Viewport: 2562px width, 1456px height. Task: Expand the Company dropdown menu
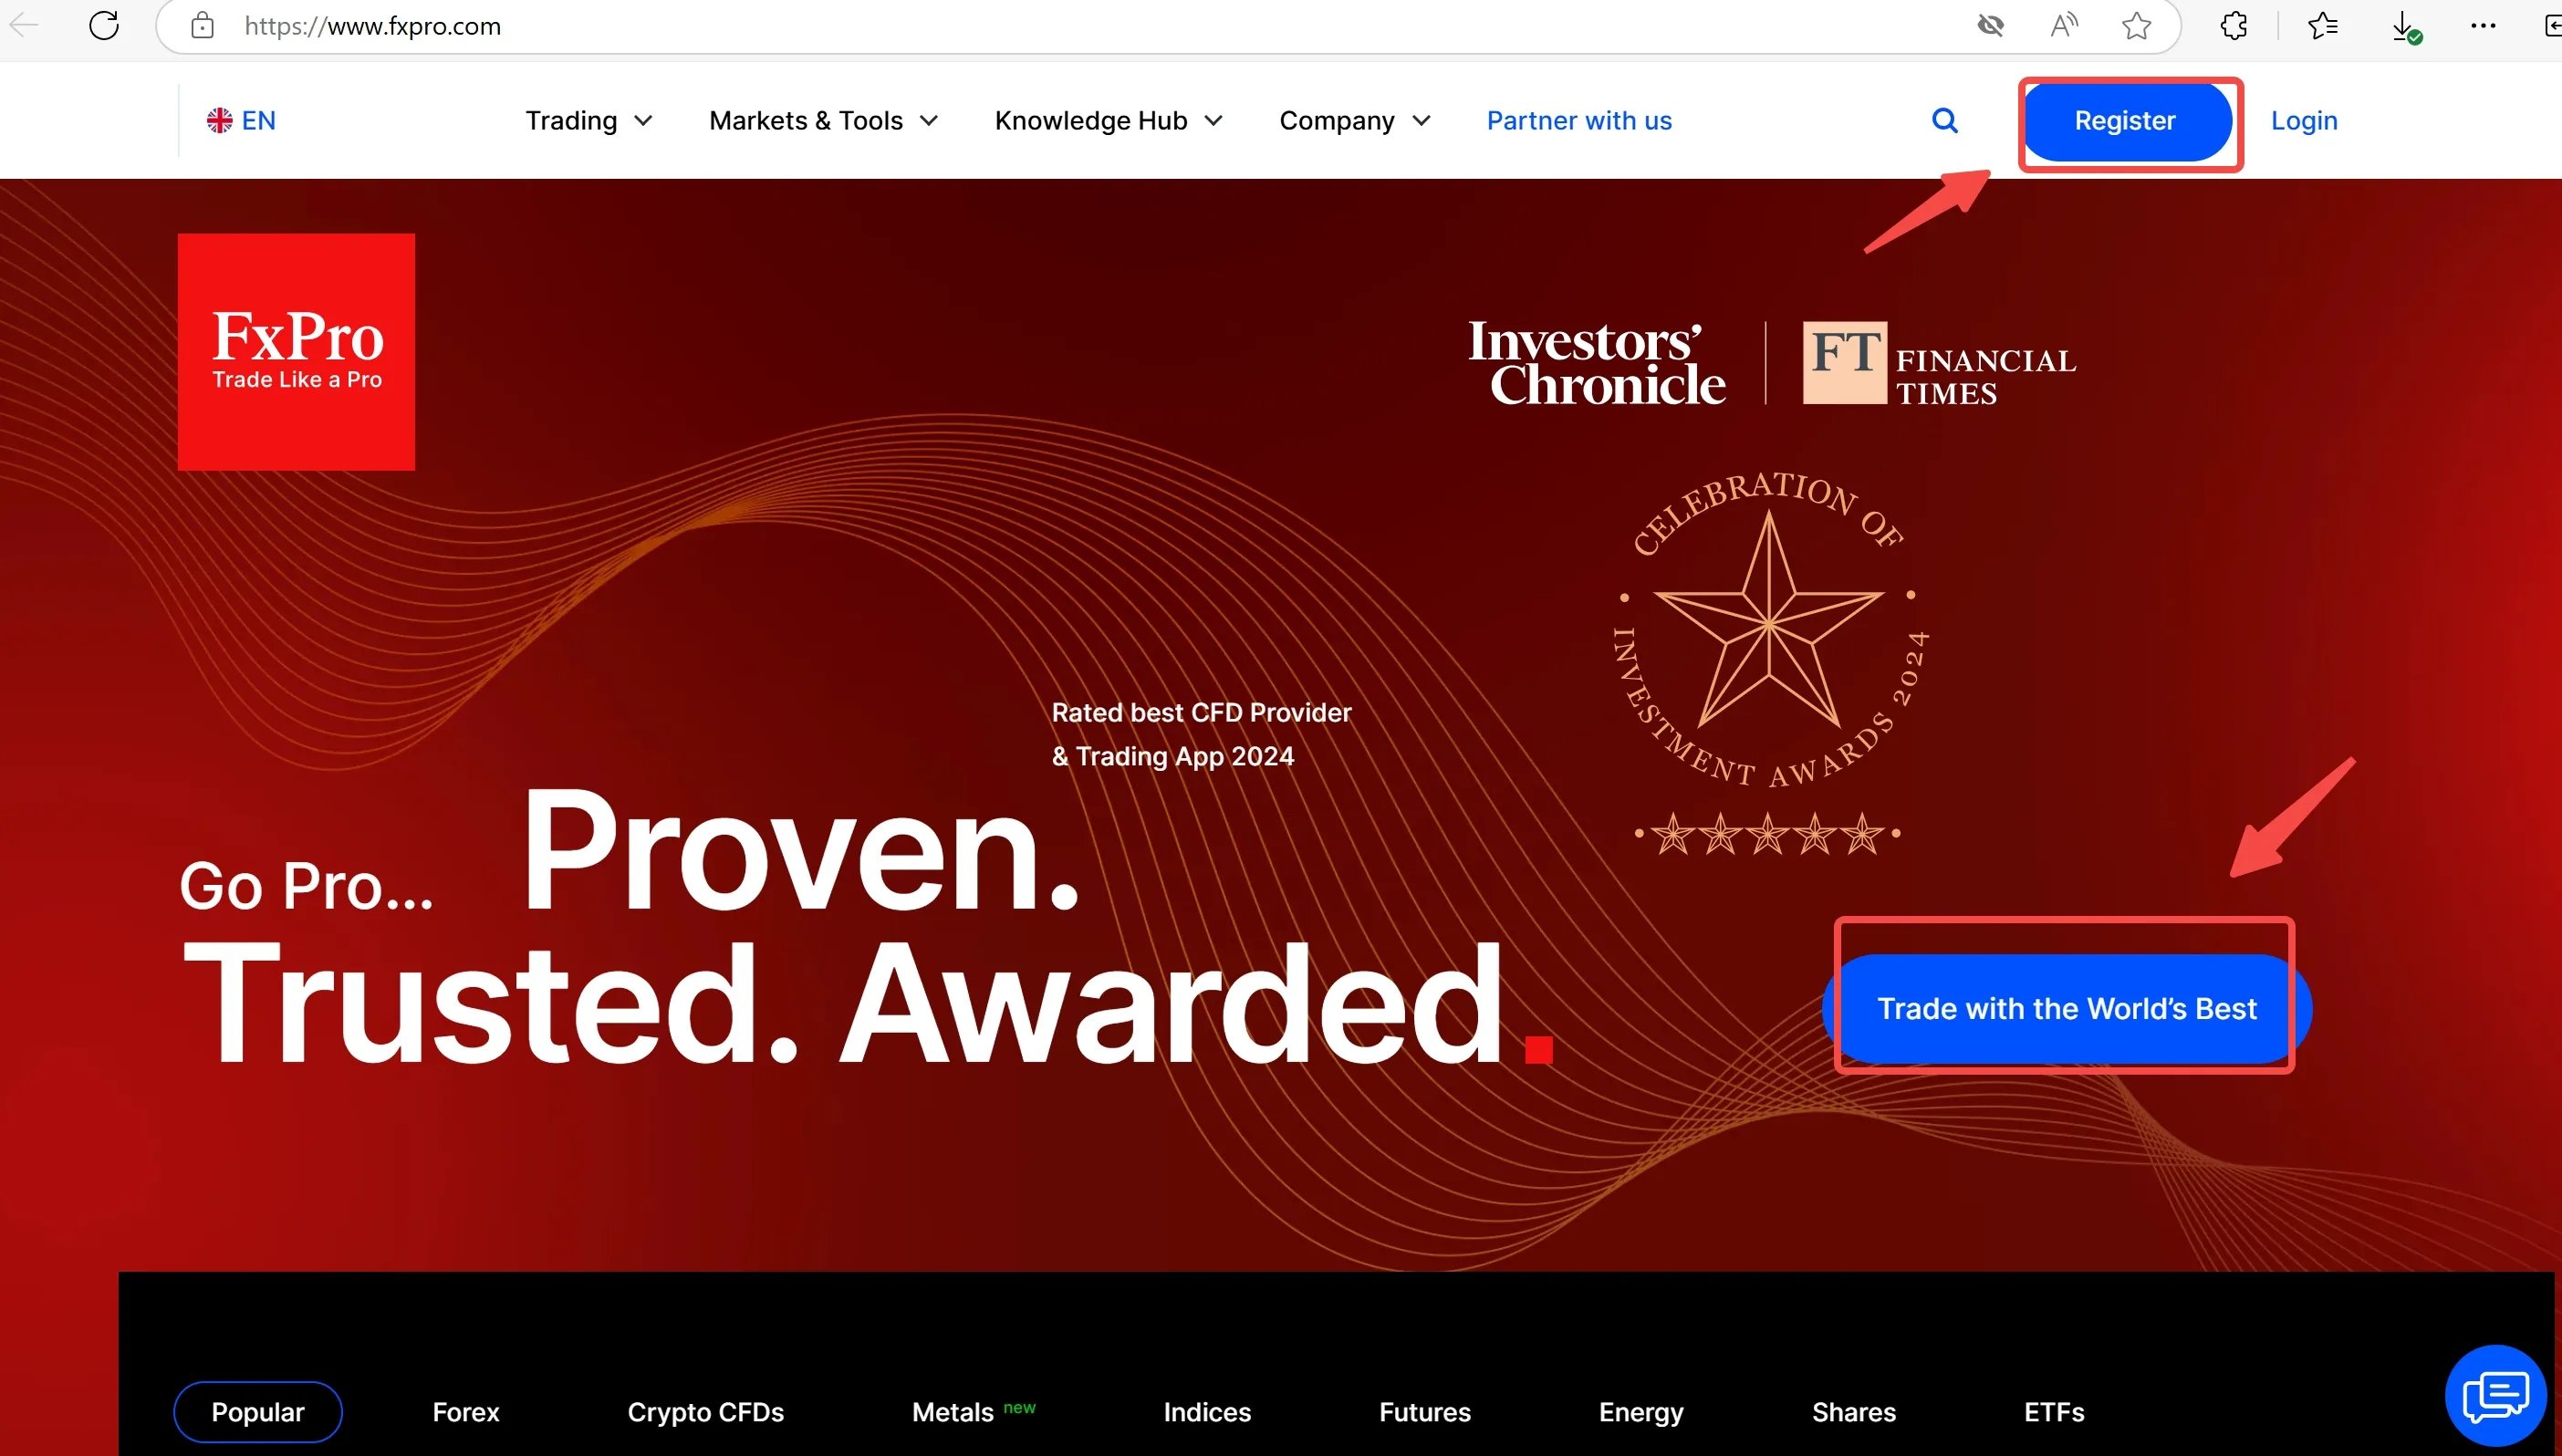click(1355, 121)
